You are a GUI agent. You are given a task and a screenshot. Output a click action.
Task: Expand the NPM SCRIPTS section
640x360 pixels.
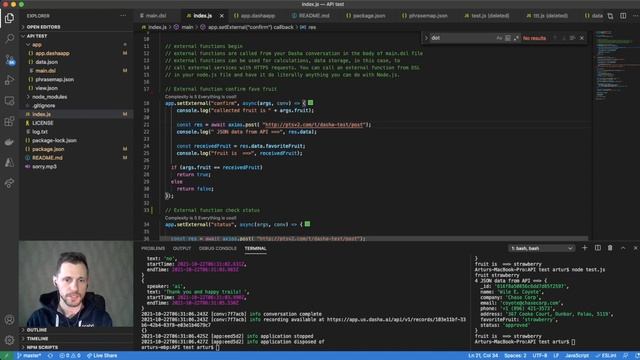[42, 347]
